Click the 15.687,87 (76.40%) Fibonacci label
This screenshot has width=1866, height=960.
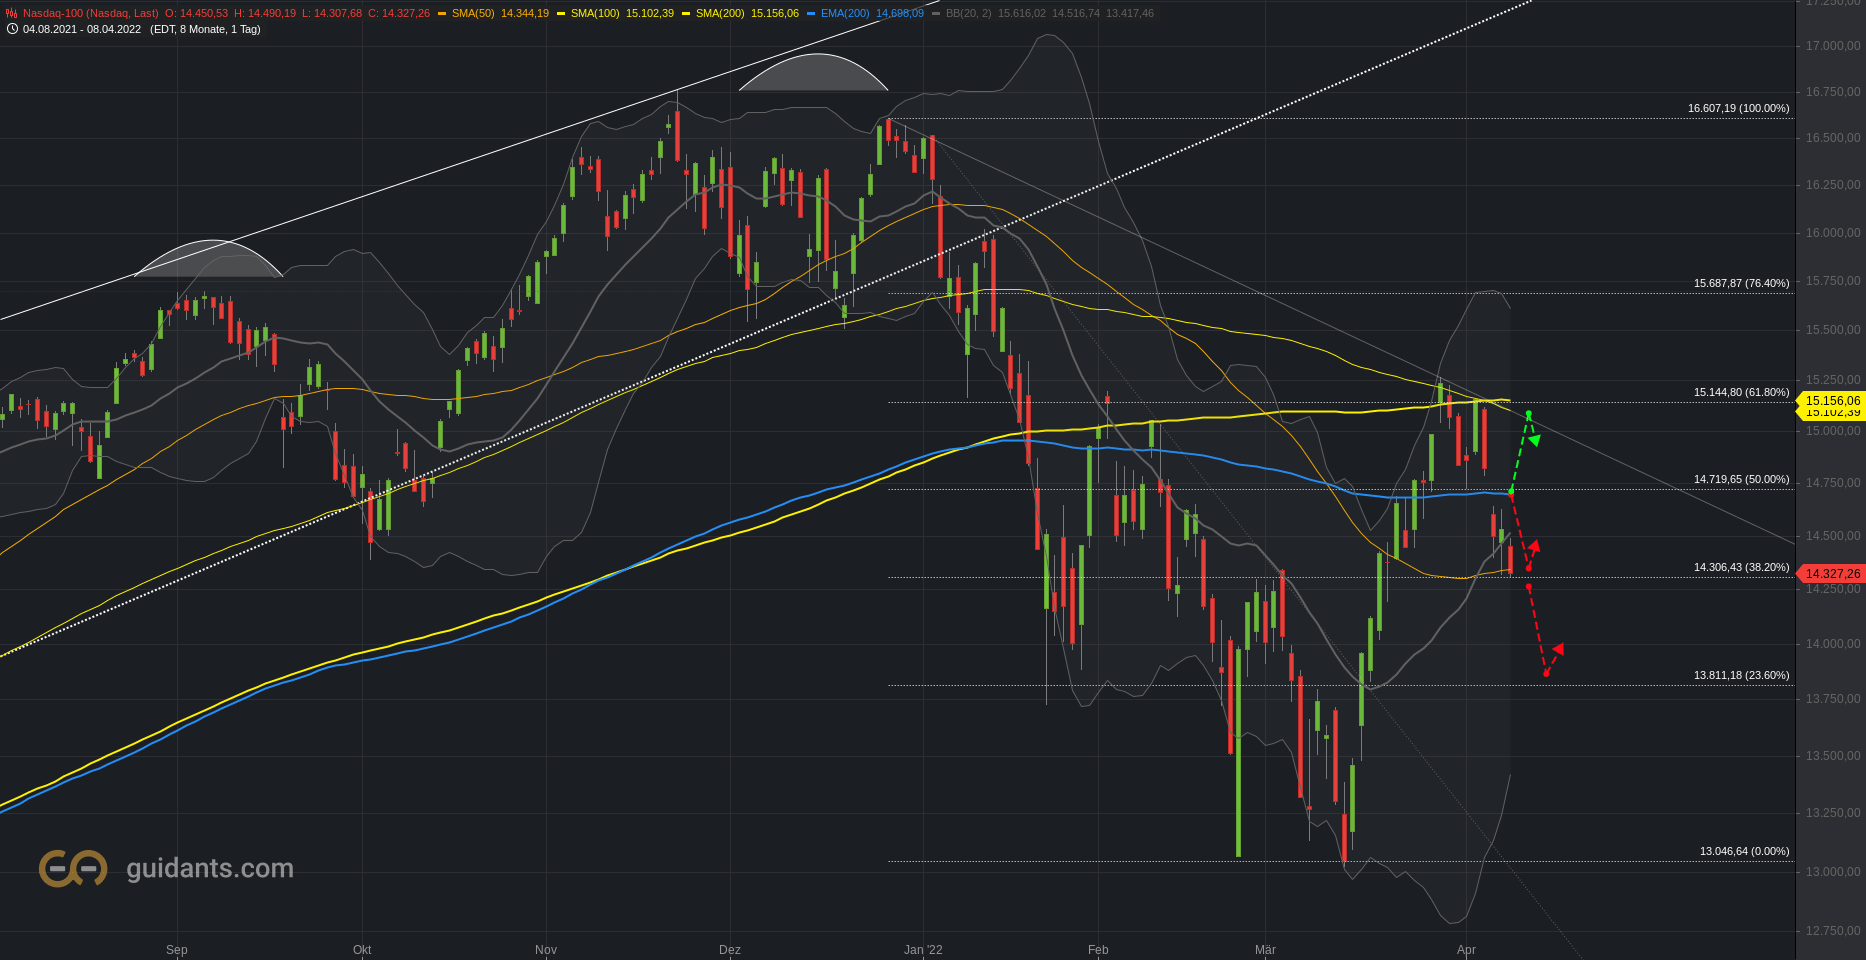pos(1741,283)
